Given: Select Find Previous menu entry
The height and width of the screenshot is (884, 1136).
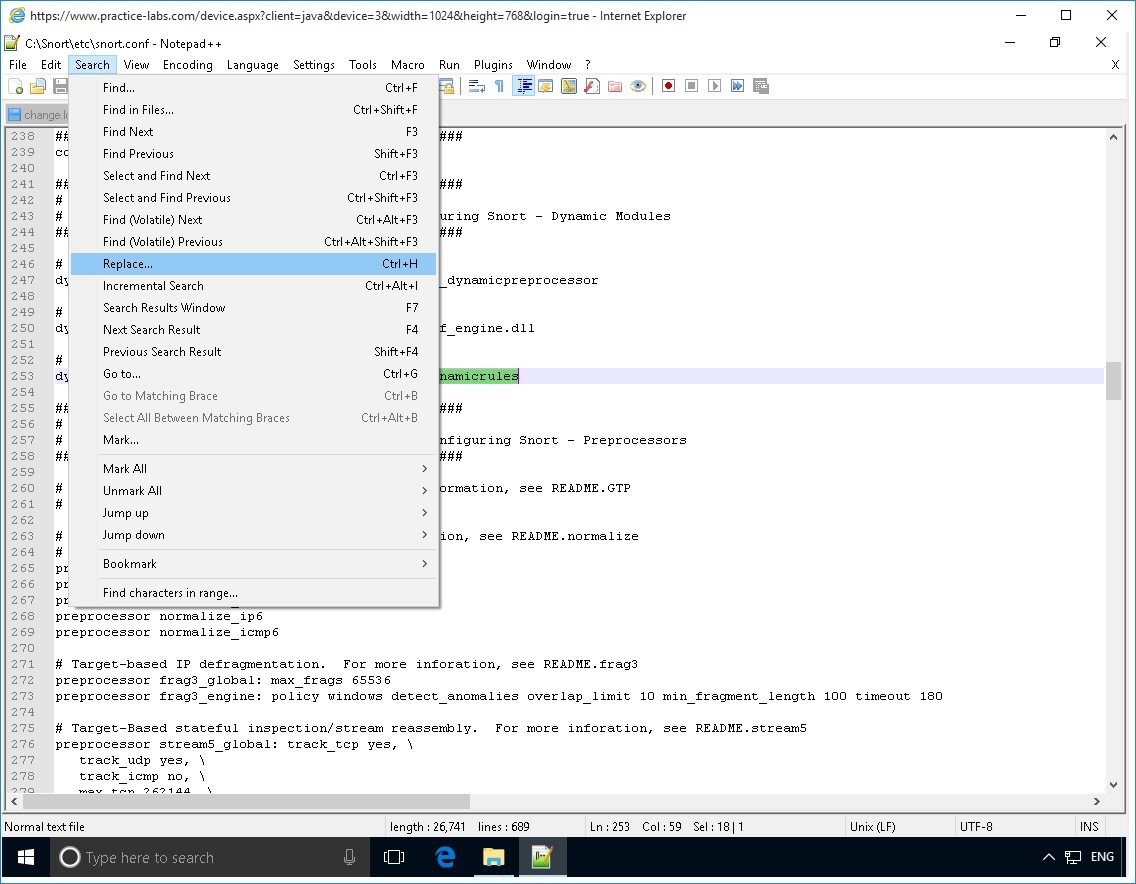Looking at the screenshot, I should (254, 154).
